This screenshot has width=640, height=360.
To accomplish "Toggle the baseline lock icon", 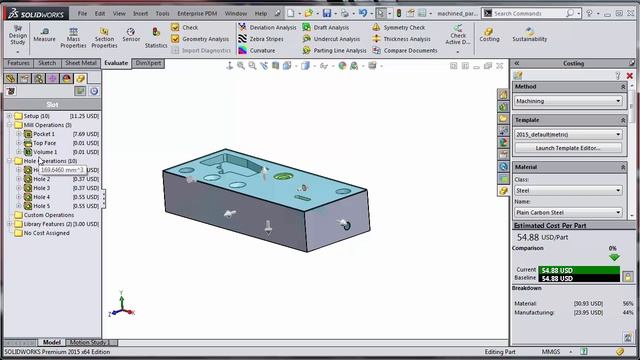I will 628,277.
